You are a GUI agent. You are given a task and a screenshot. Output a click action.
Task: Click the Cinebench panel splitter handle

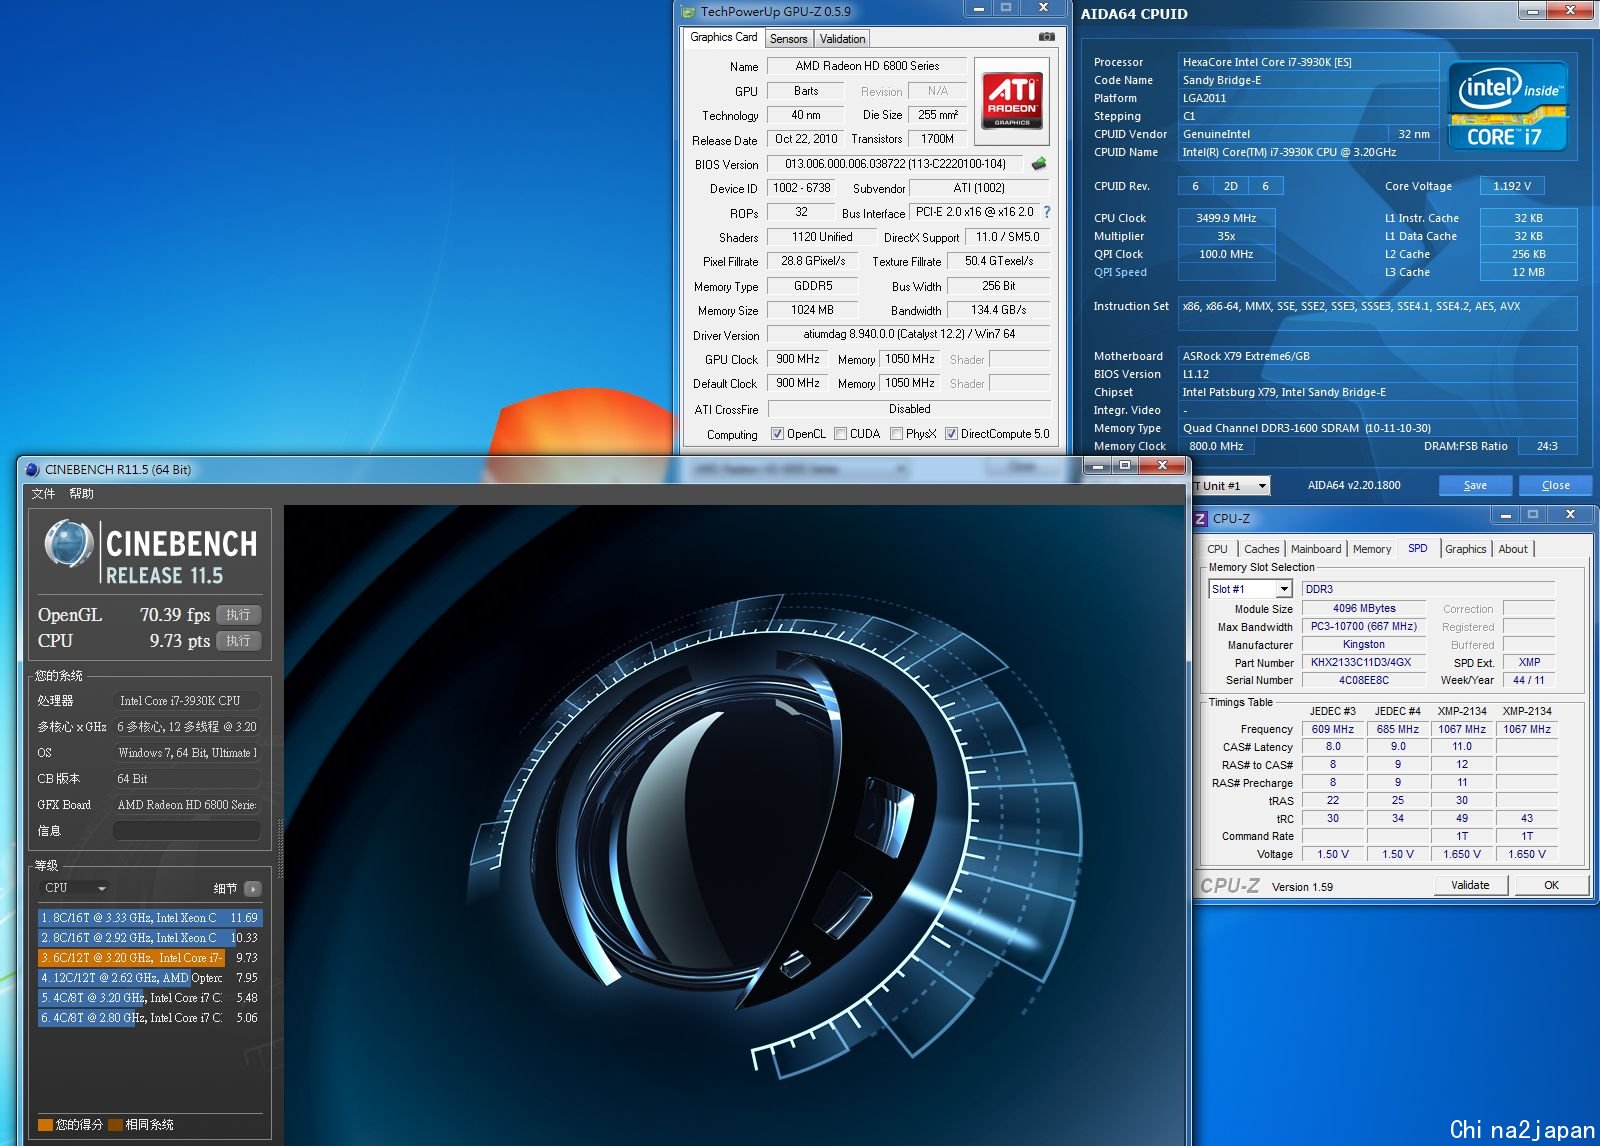pyautogui.click(x=280, y=850)
